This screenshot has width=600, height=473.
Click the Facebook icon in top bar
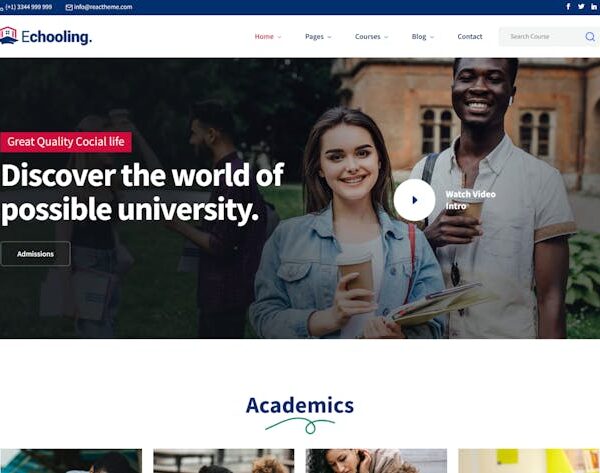tap(568, 7)
